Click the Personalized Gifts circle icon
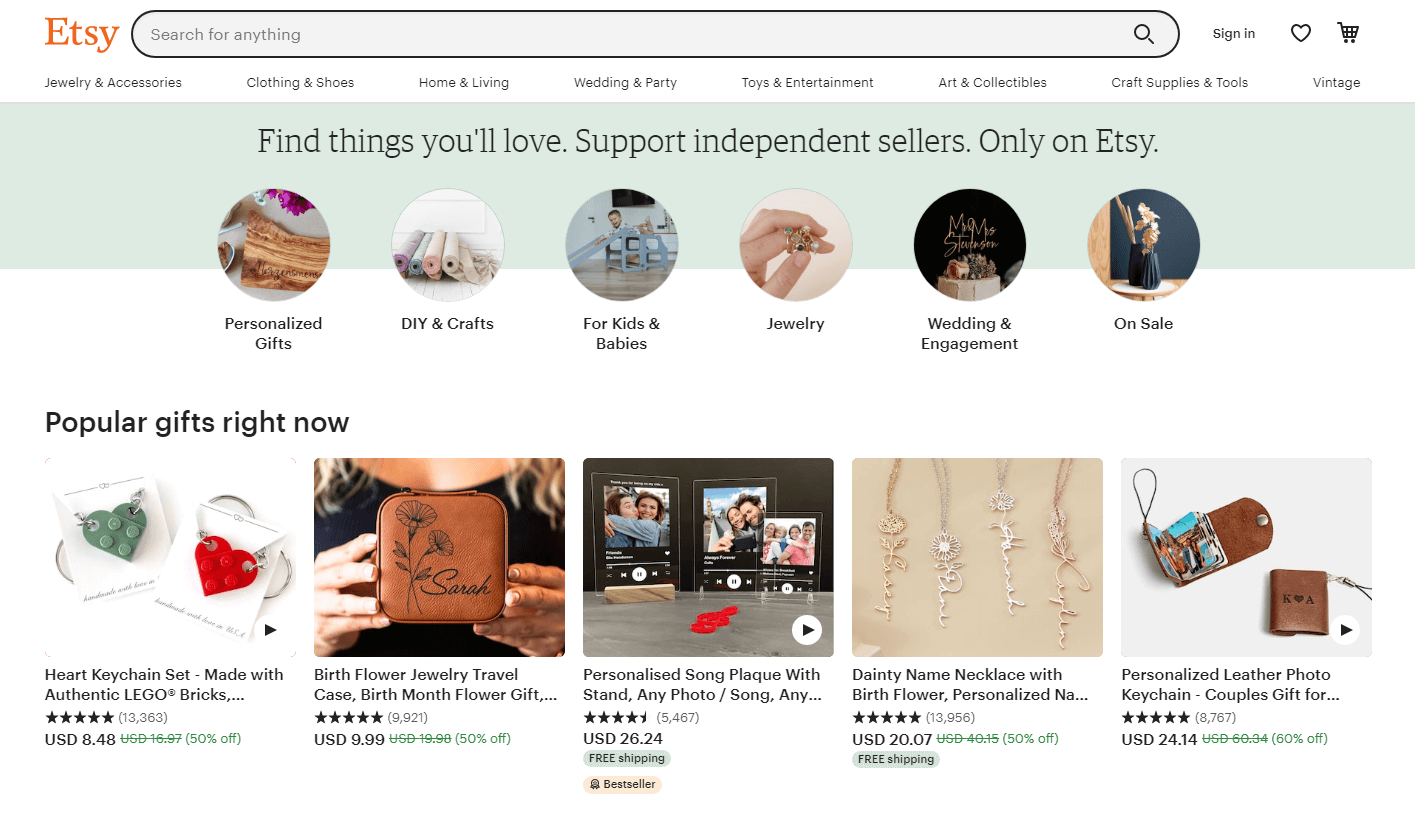Viewport: 1415px width, 831px height. 273,245
